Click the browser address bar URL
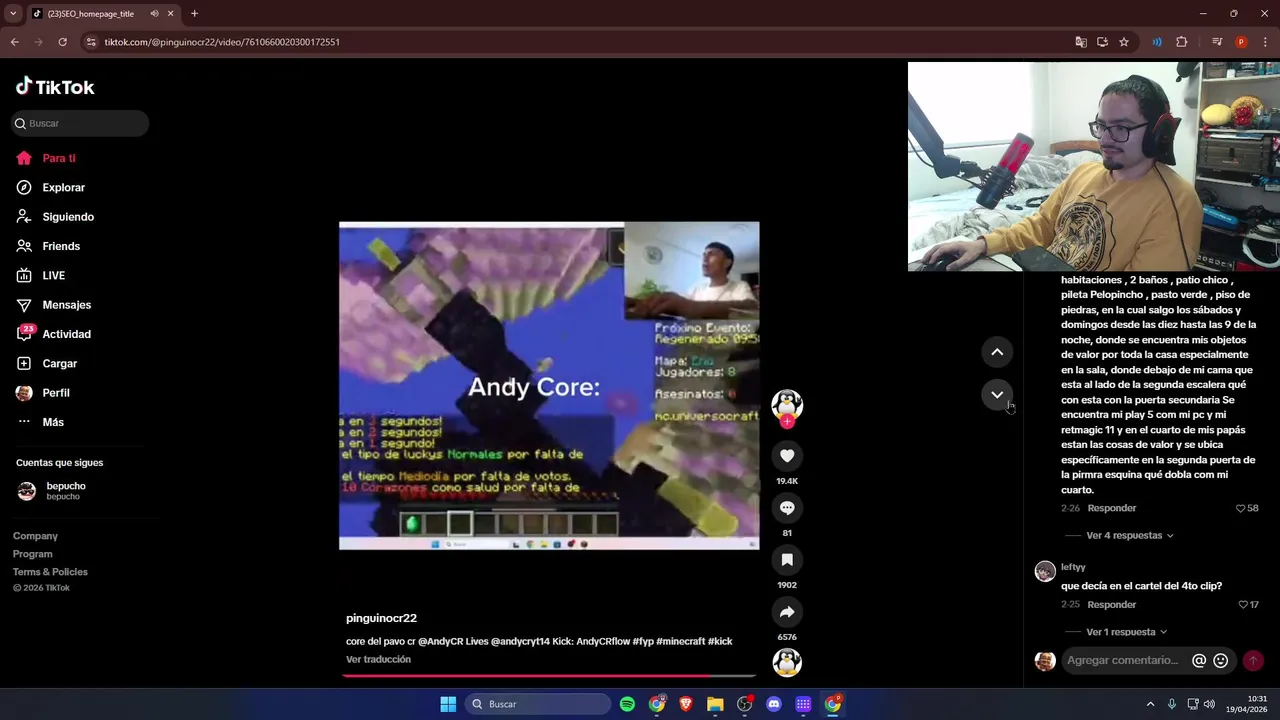 click(222, 42)
